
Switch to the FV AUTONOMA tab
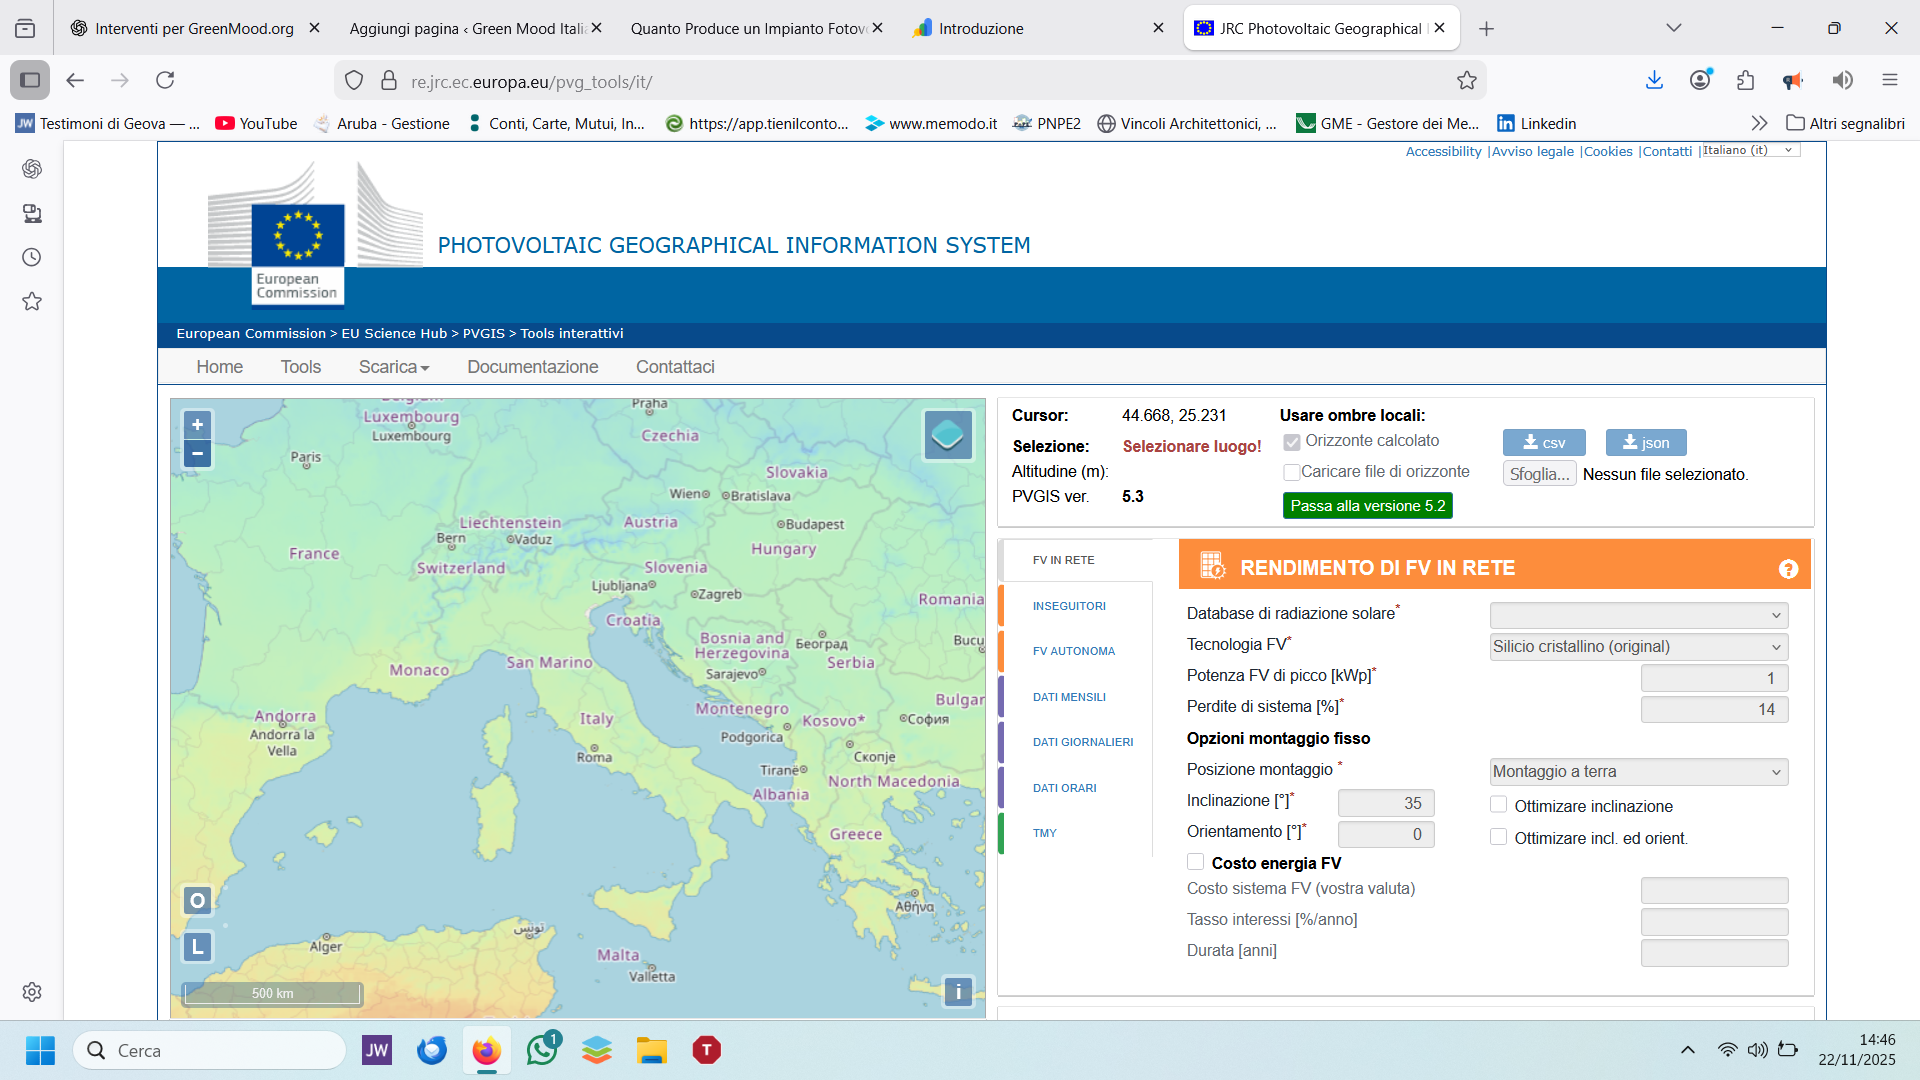(1074, 650)
